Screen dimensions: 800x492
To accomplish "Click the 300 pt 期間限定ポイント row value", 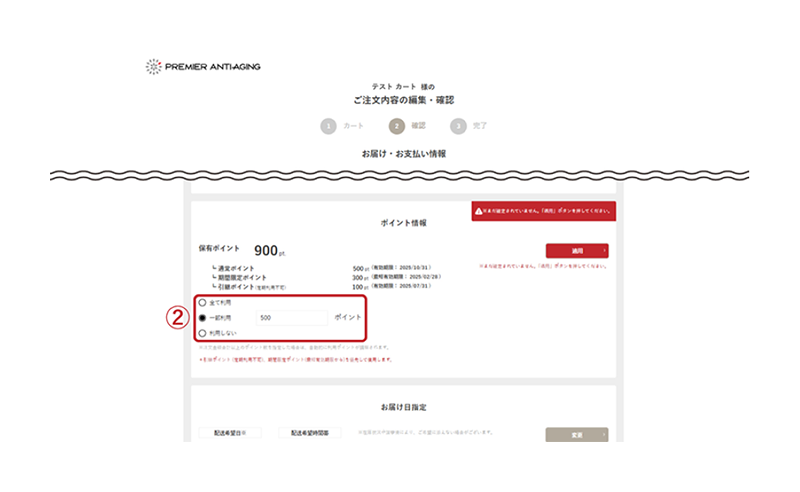I will pos(360,278).
